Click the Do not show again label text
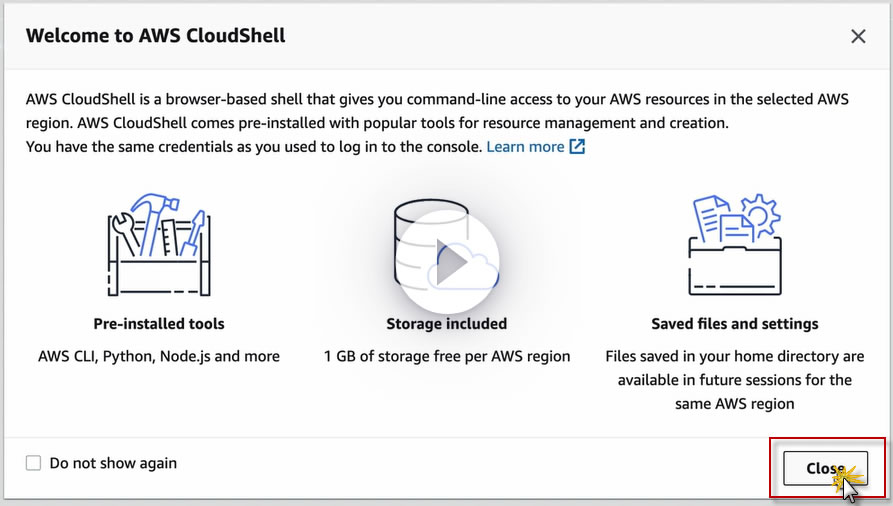 (x=113, y=463)
